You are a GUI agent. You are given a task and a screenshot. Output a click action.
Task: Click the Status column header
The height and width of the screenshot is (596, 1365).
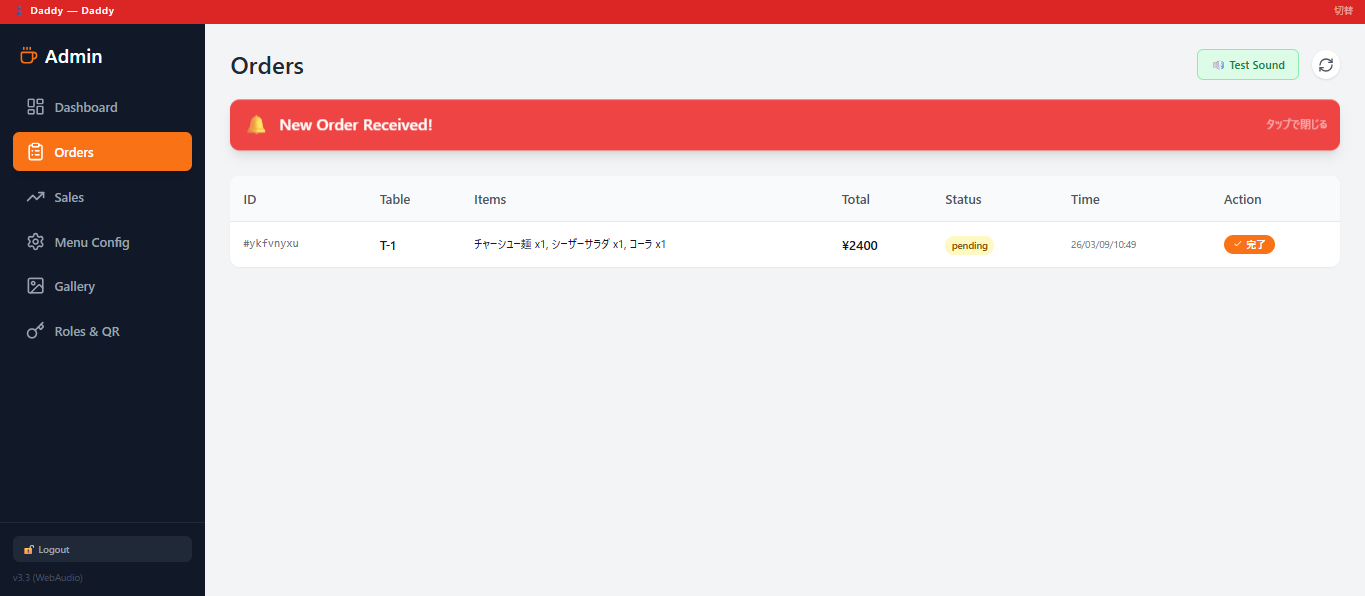tap(963, 199)
